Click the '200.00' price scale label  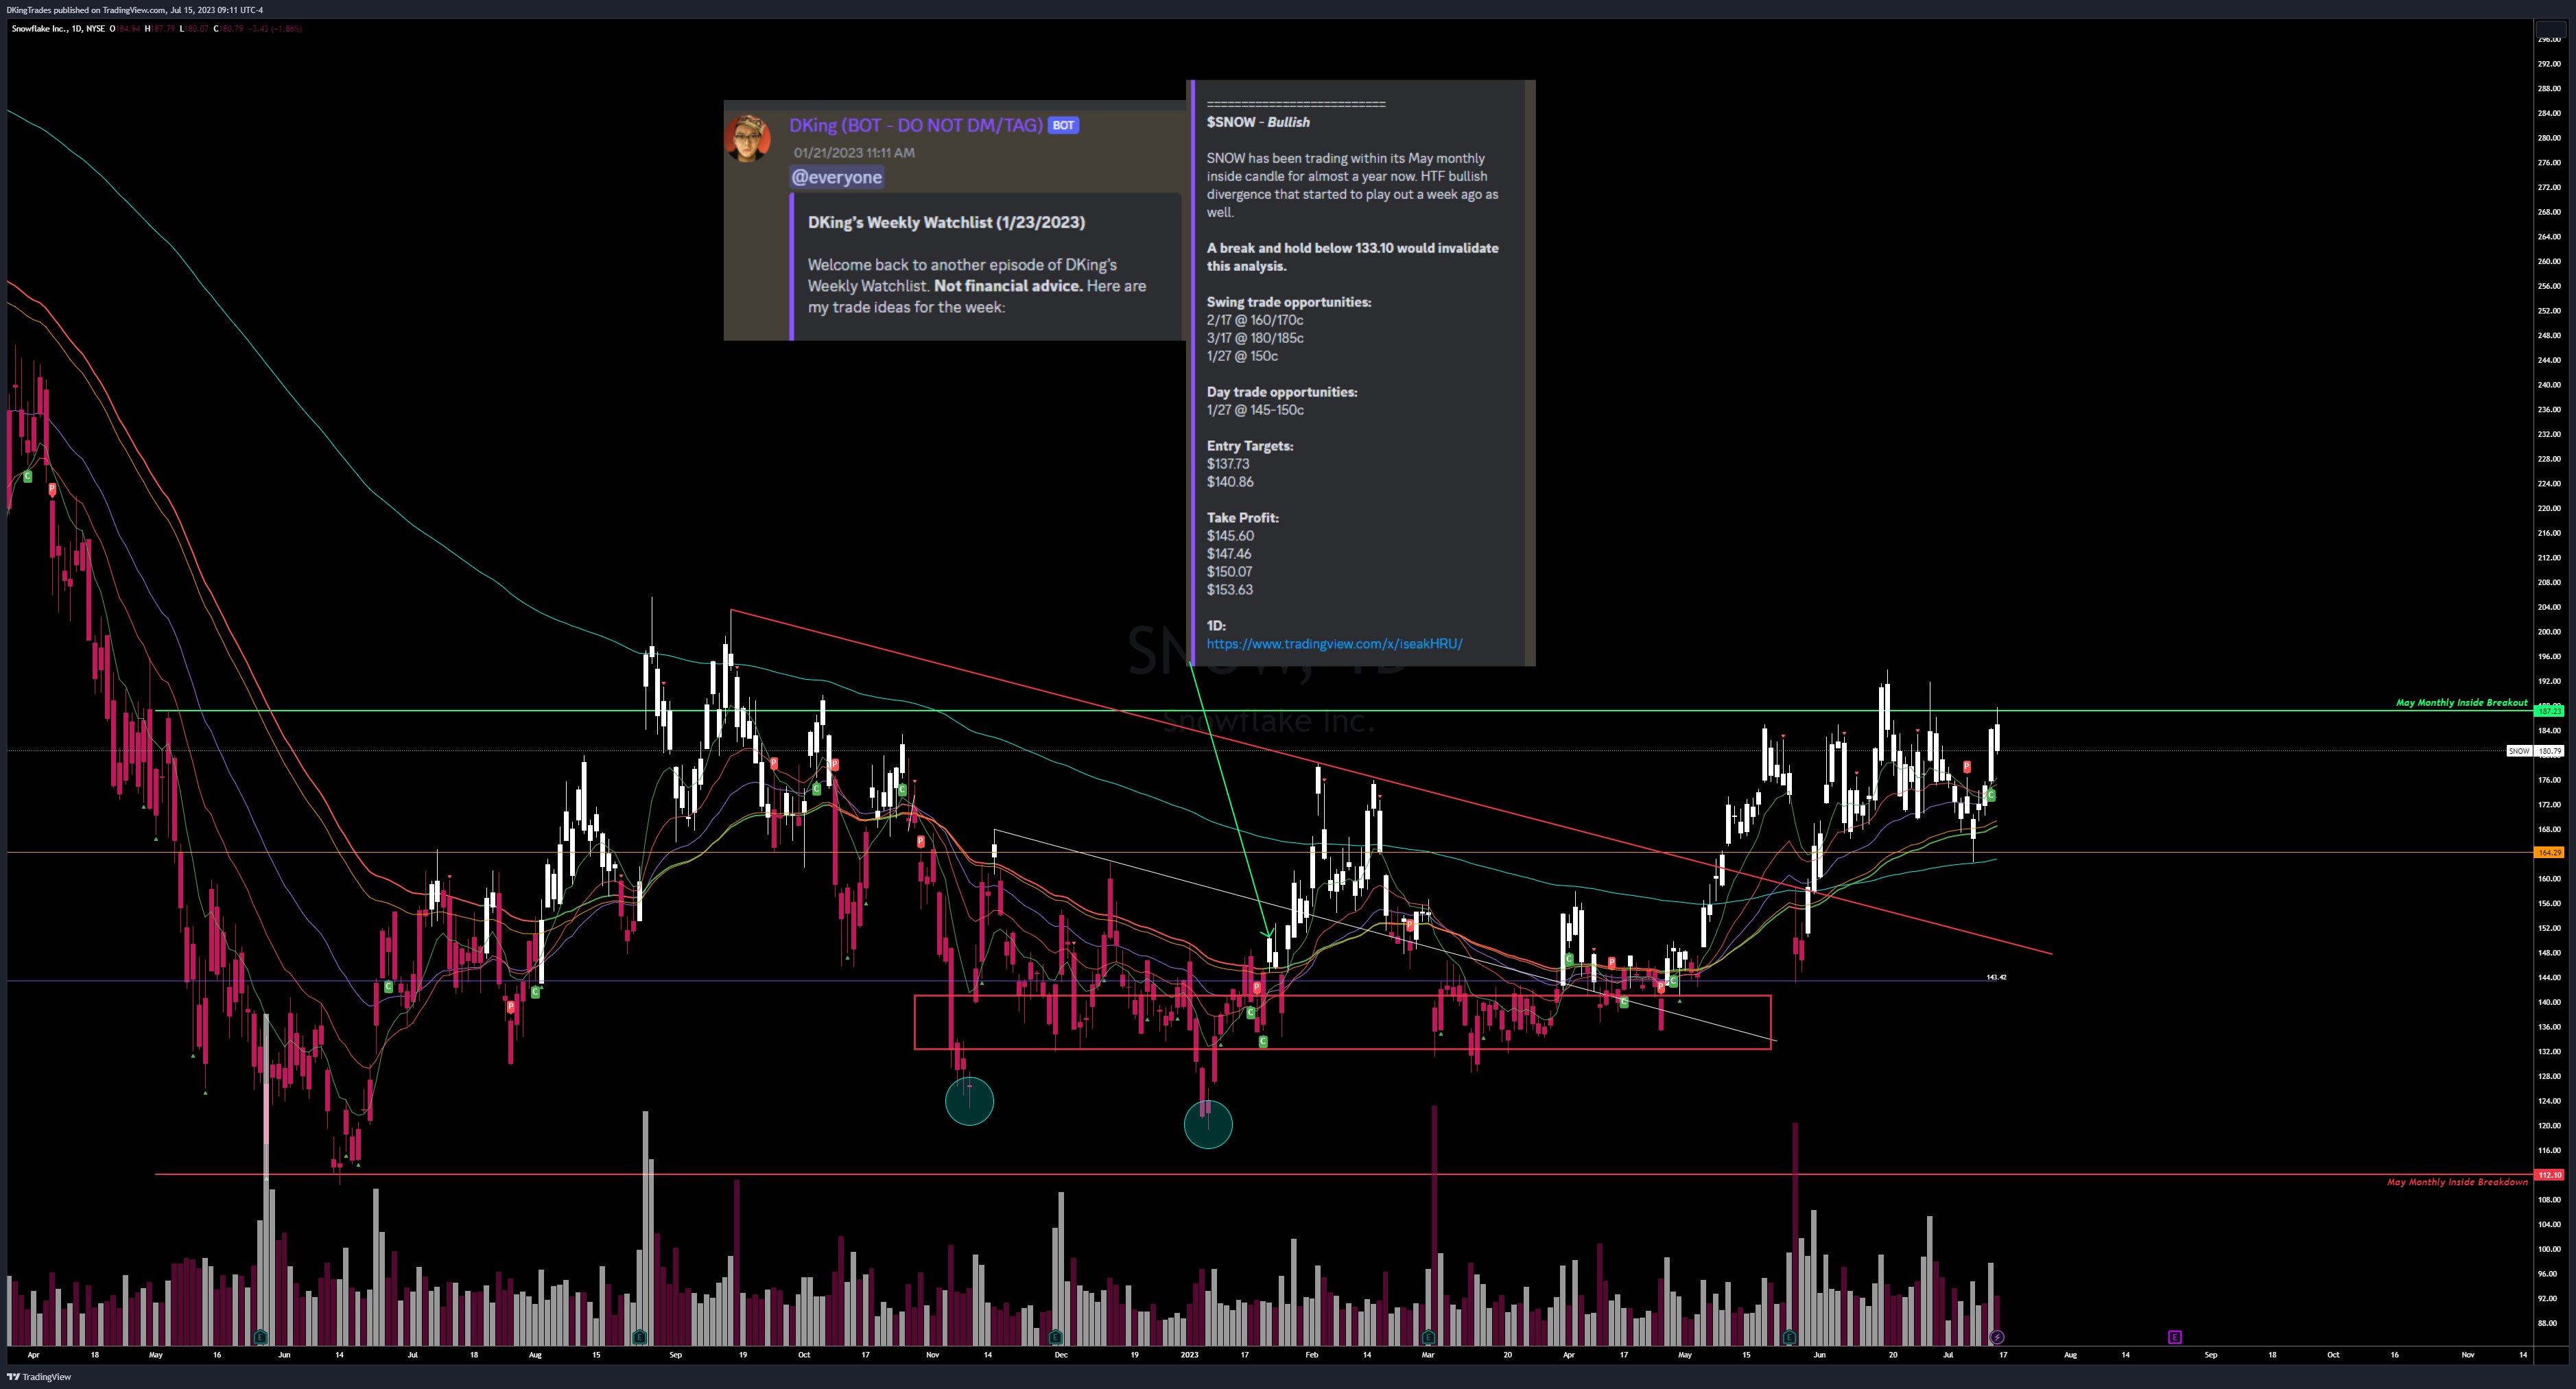pyautogui.click(x=2549, y=632)
